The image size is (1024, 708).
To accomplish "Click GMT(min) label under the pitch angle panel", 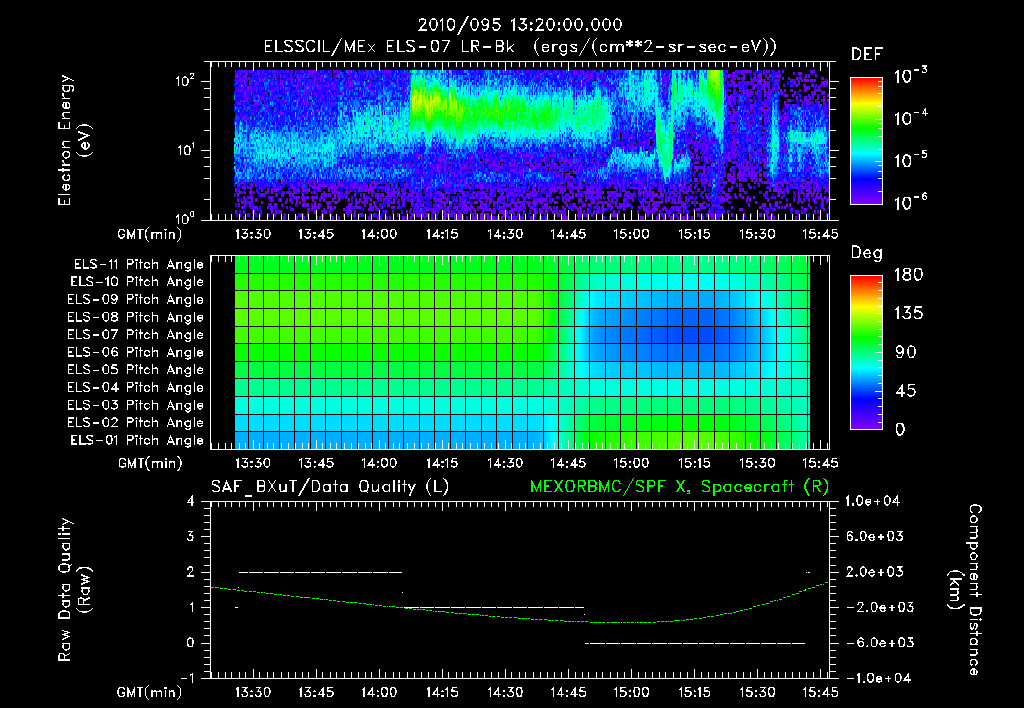I will (150, 464).
